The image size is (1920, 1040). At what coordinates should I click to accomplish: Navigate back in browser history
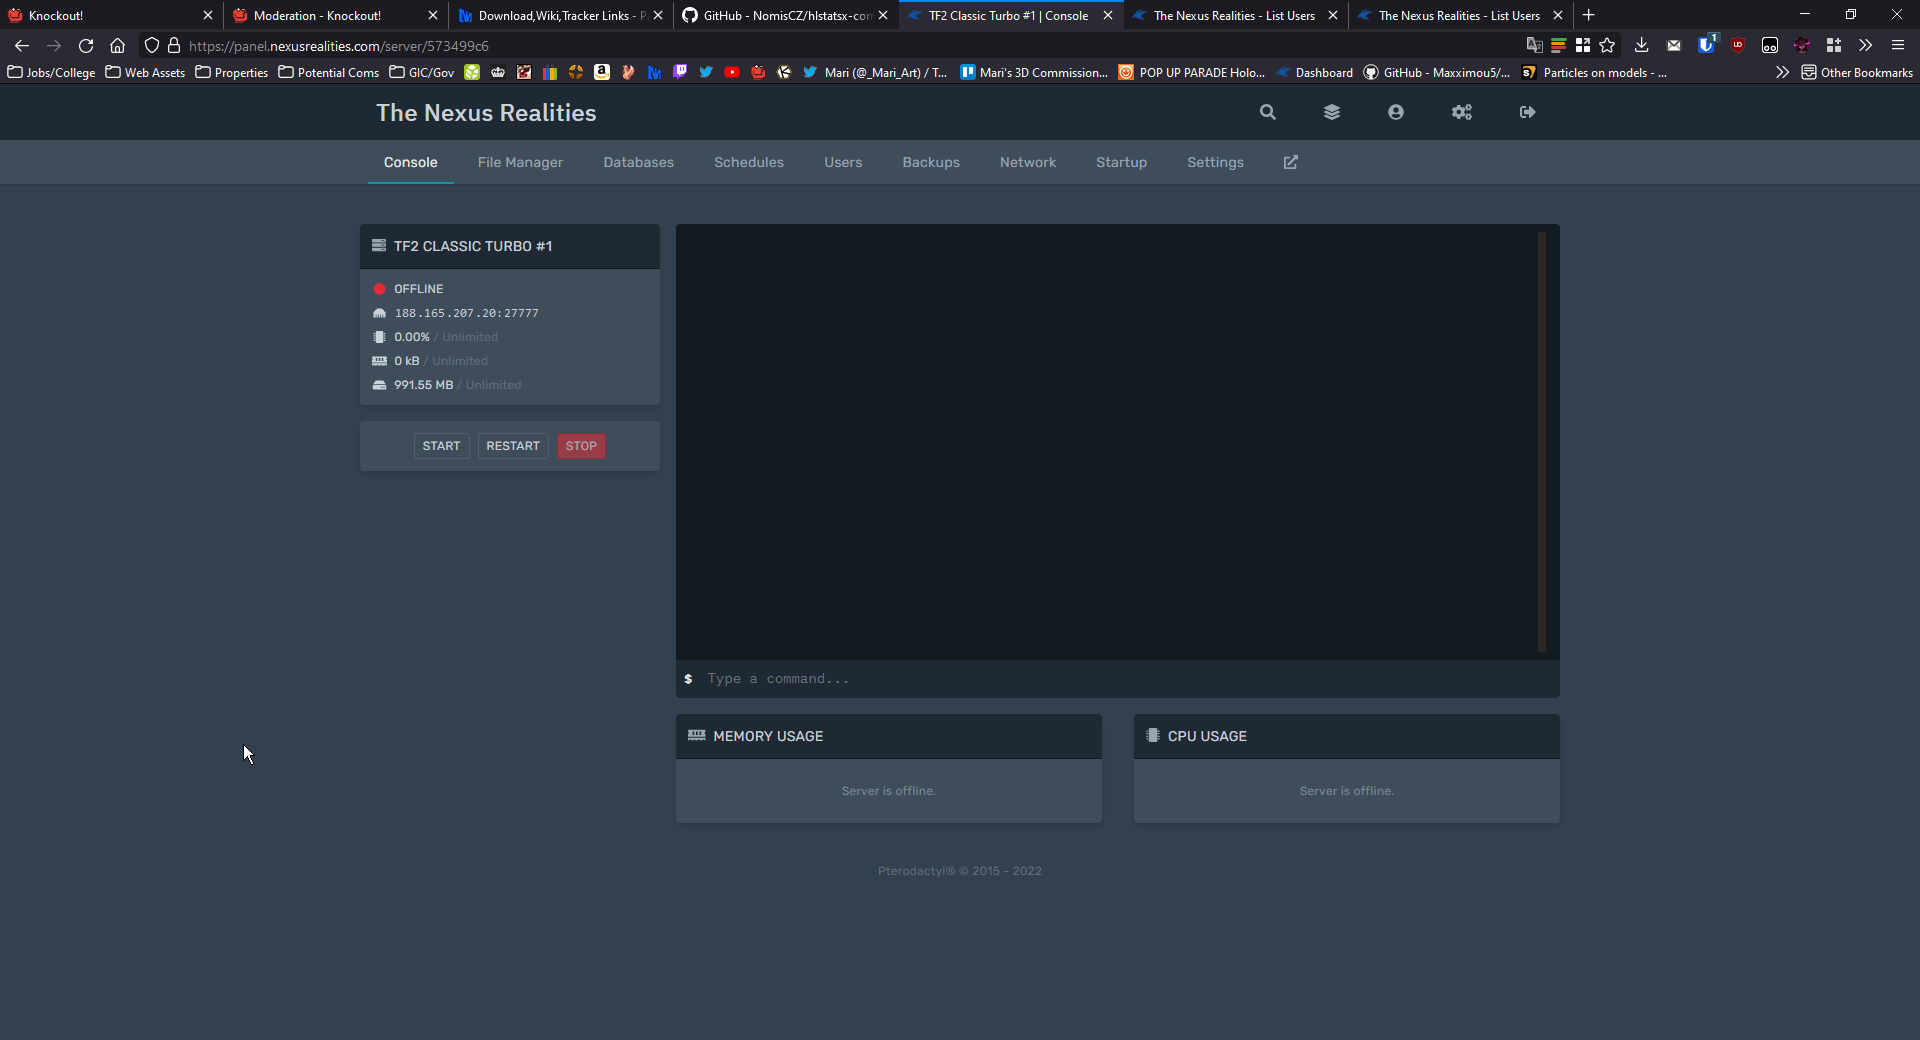tap(22, 45)
